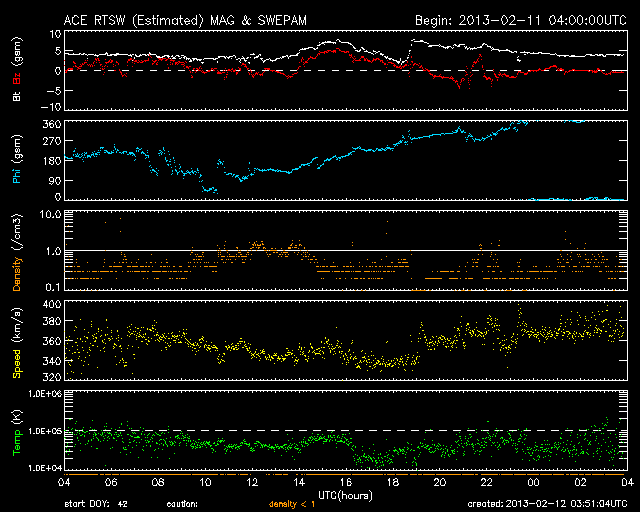Viewport: 640px width, 512px height.
Task: Click the 'UTC(hours)' x-axis label
Action: pos(345,496)
